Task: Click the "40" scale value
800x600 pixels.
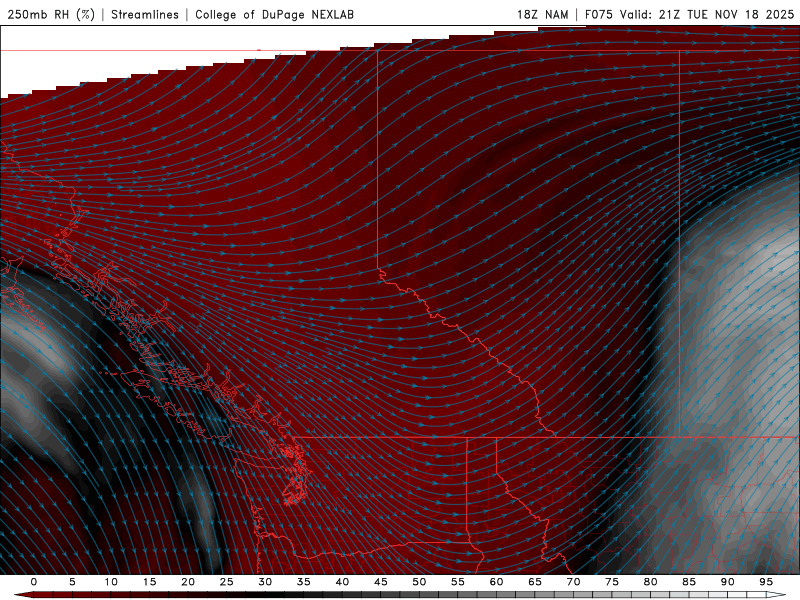Action: 342,582
